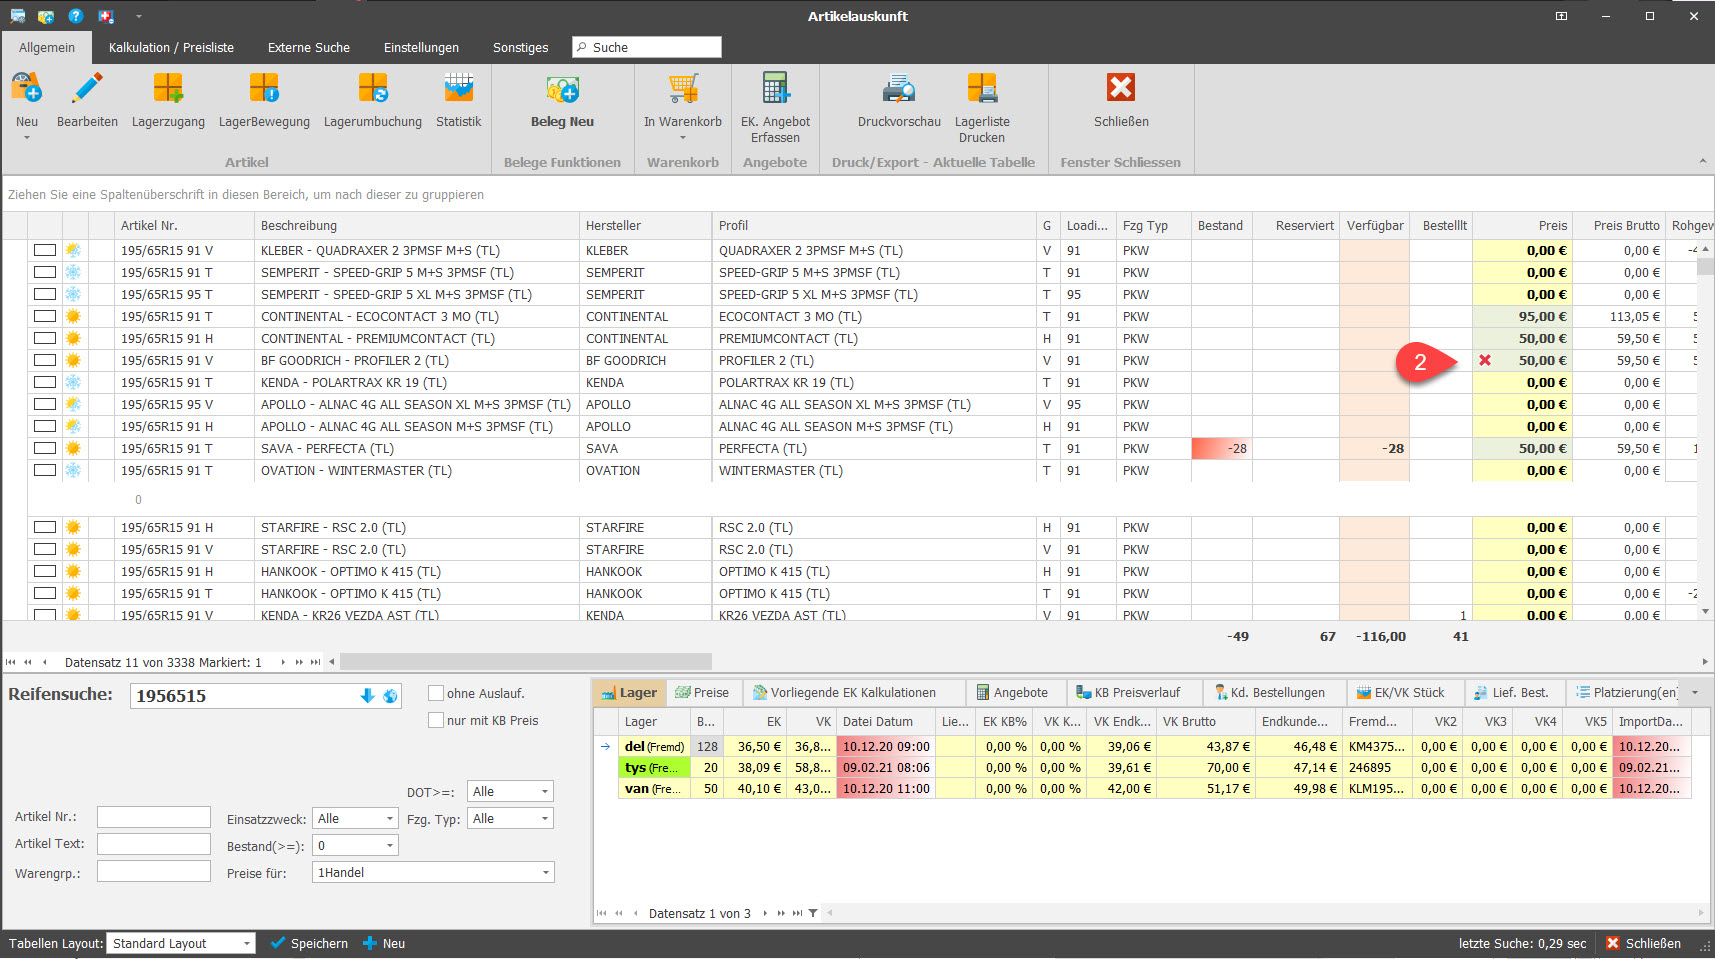The width and height of the screenshot is (1715, 959).
Task: Open the Sonstiges ribbon tab
Action: pos(520,47)
